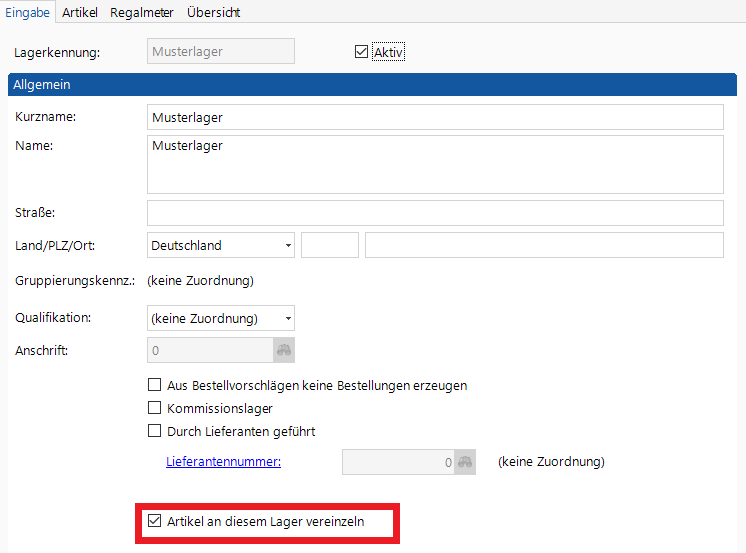This screenshot has height=553, width=746.
Task: Go to the Übersicht tab
Action: click(213, 13)
